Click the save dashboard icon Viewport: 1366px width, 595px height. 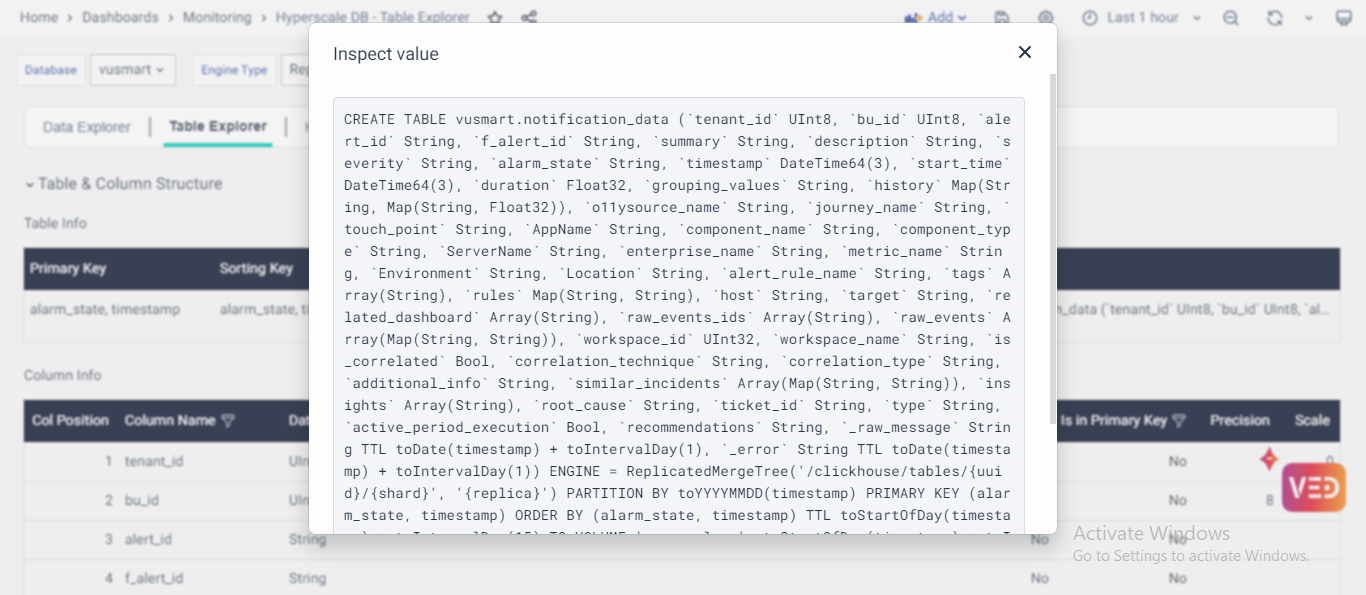[x=1001, y=18]
